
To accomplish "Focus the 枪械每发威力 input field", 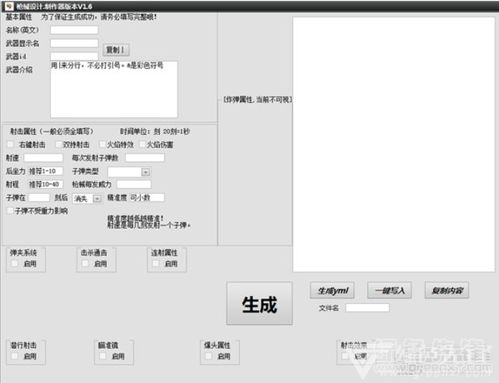I will pyautogui.click(x=134, y=184).
